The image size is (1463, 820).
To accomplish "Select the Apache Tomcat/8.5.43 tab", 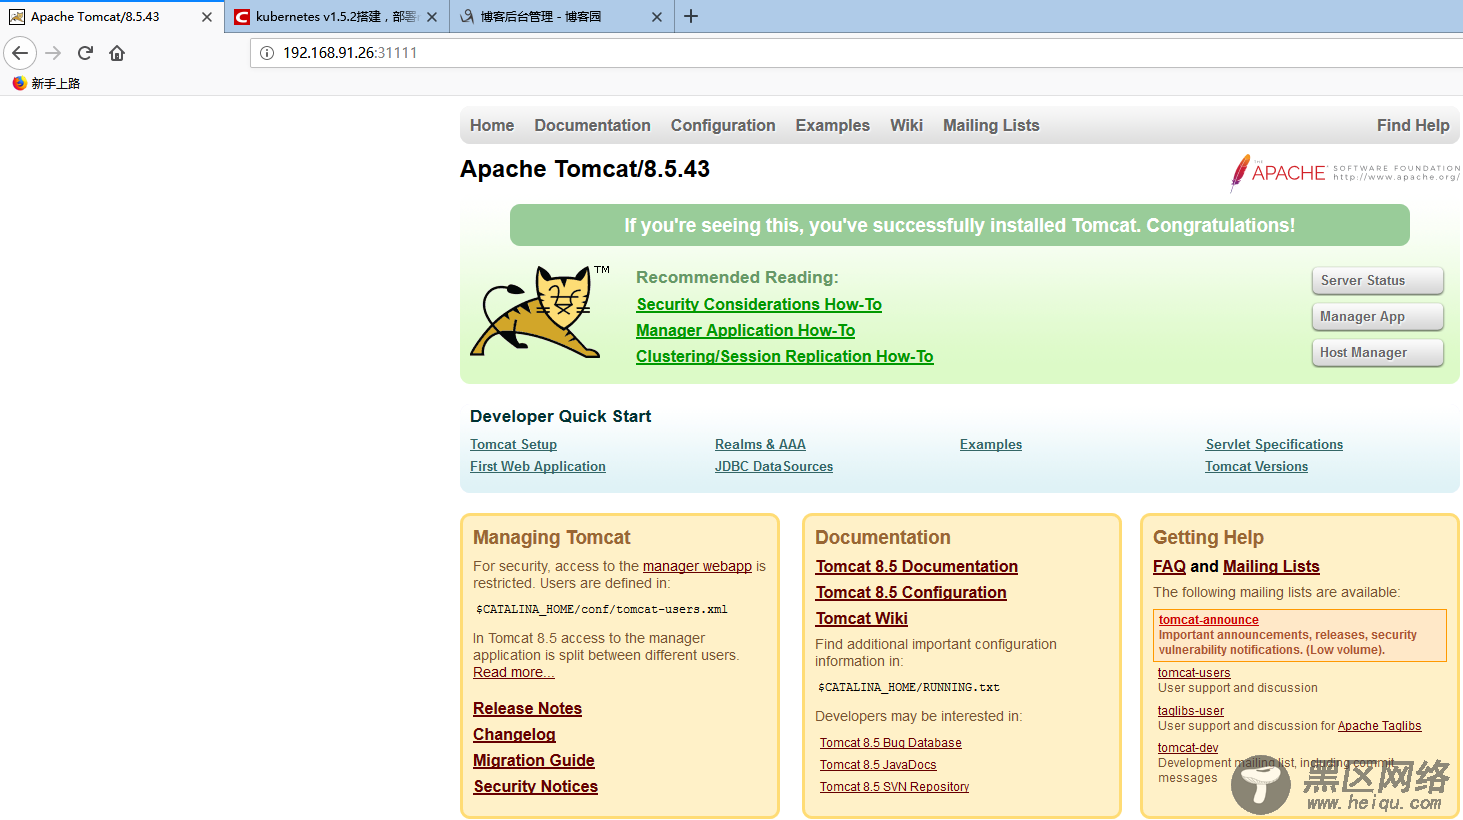I will click(x=111, y=17).
